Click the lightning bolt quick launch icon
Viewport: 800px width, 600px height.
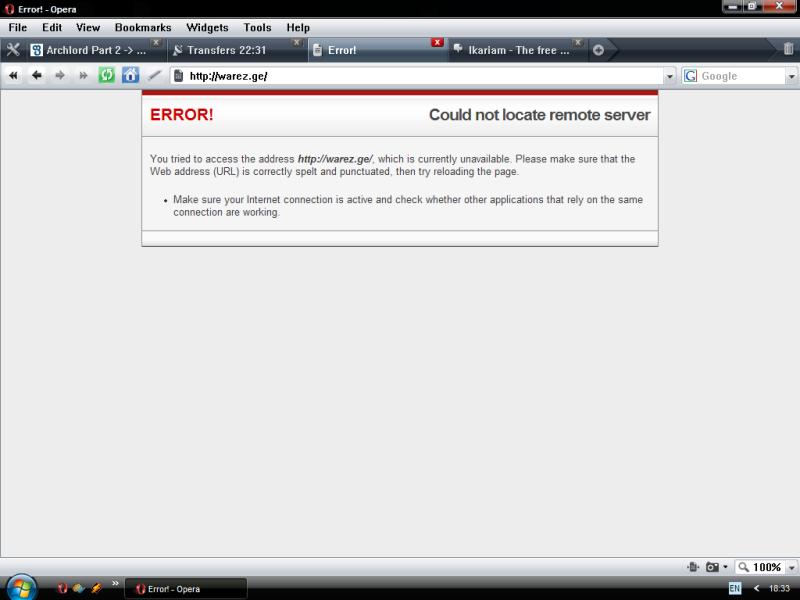[96, 588]
